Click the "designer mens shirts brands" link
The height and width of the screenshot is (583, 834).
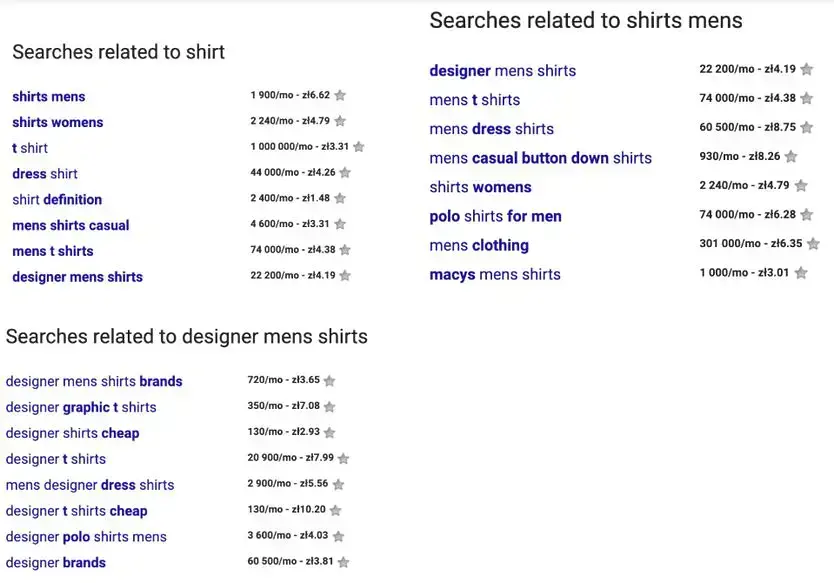(x=94, y=381)
